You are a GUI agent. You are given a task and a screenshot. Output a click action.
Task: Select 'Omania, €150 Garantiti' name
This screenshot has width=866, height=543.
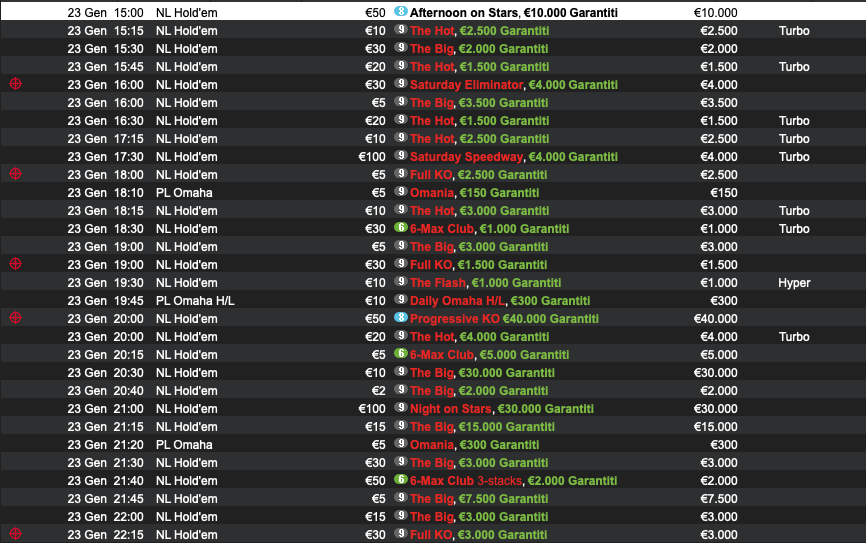point(474,193)
